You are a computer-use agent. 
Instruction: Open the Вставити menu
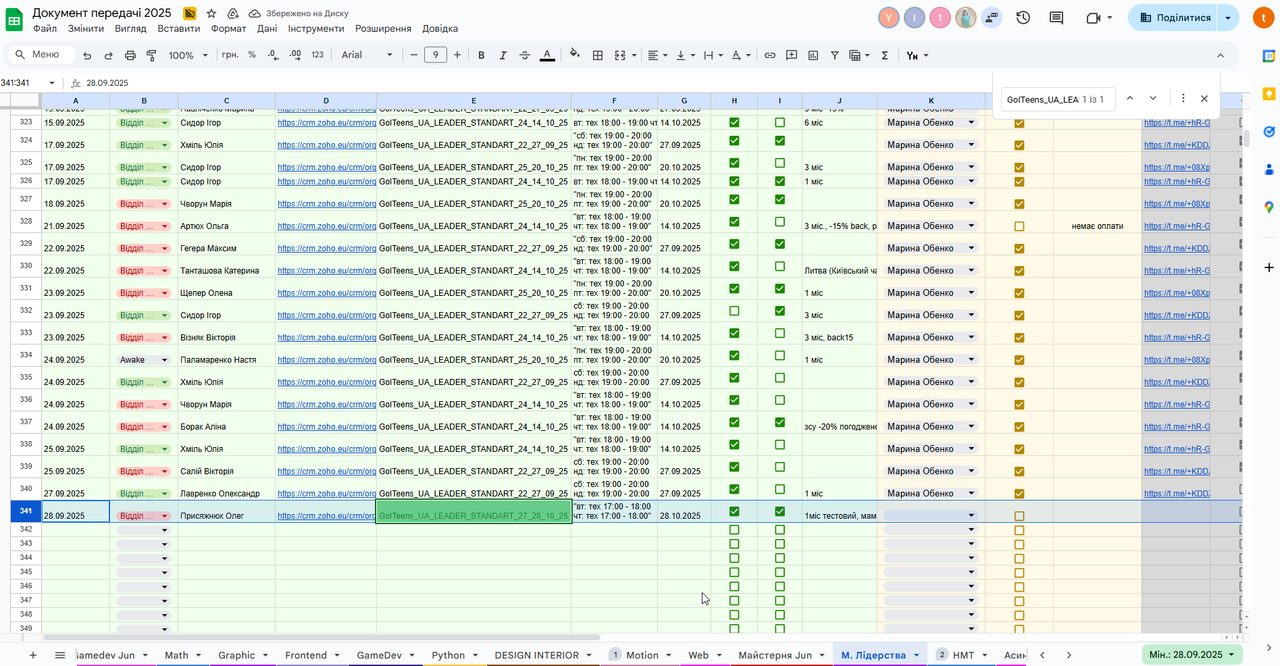pos(178,28)
